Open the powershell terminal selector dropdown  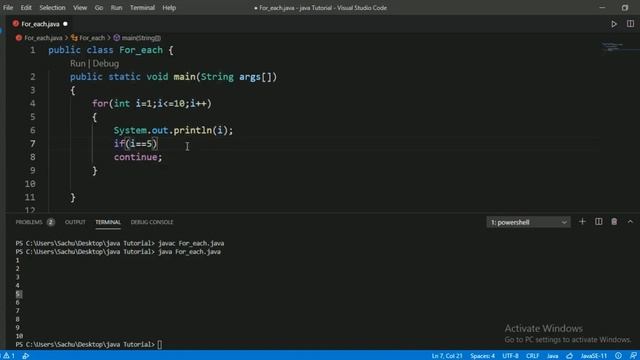(528, 222)
